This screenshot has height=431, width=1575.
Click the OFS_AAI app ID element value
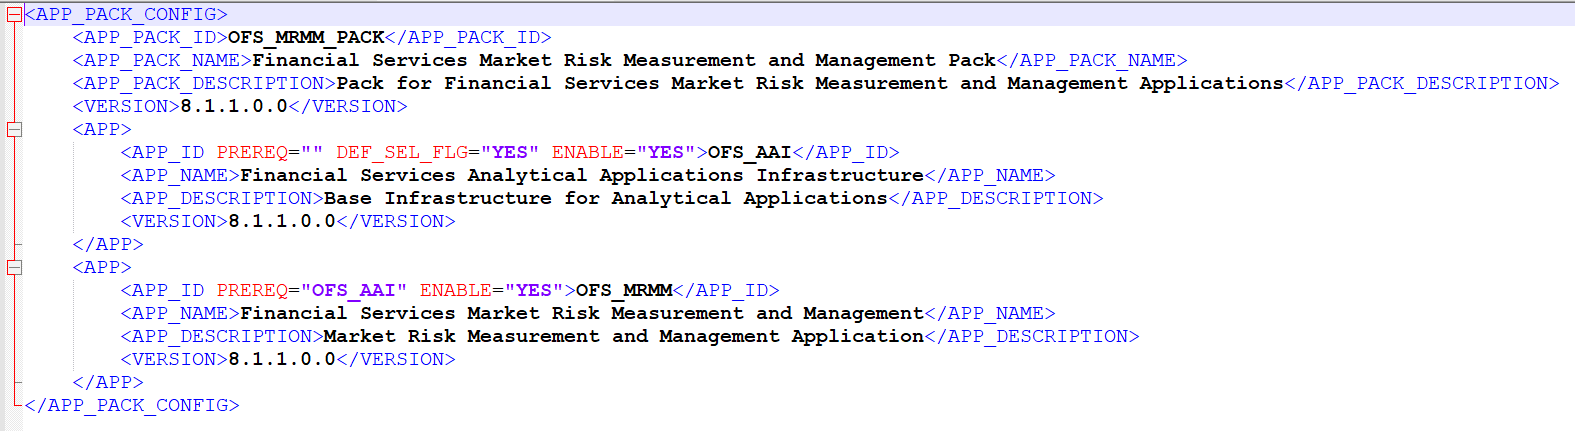[750, 152]
